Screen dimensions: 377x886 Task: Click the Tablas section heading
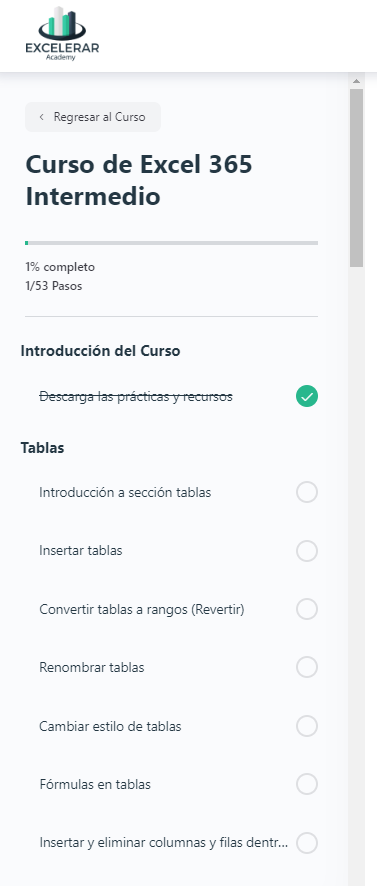[x=42, y=448]
